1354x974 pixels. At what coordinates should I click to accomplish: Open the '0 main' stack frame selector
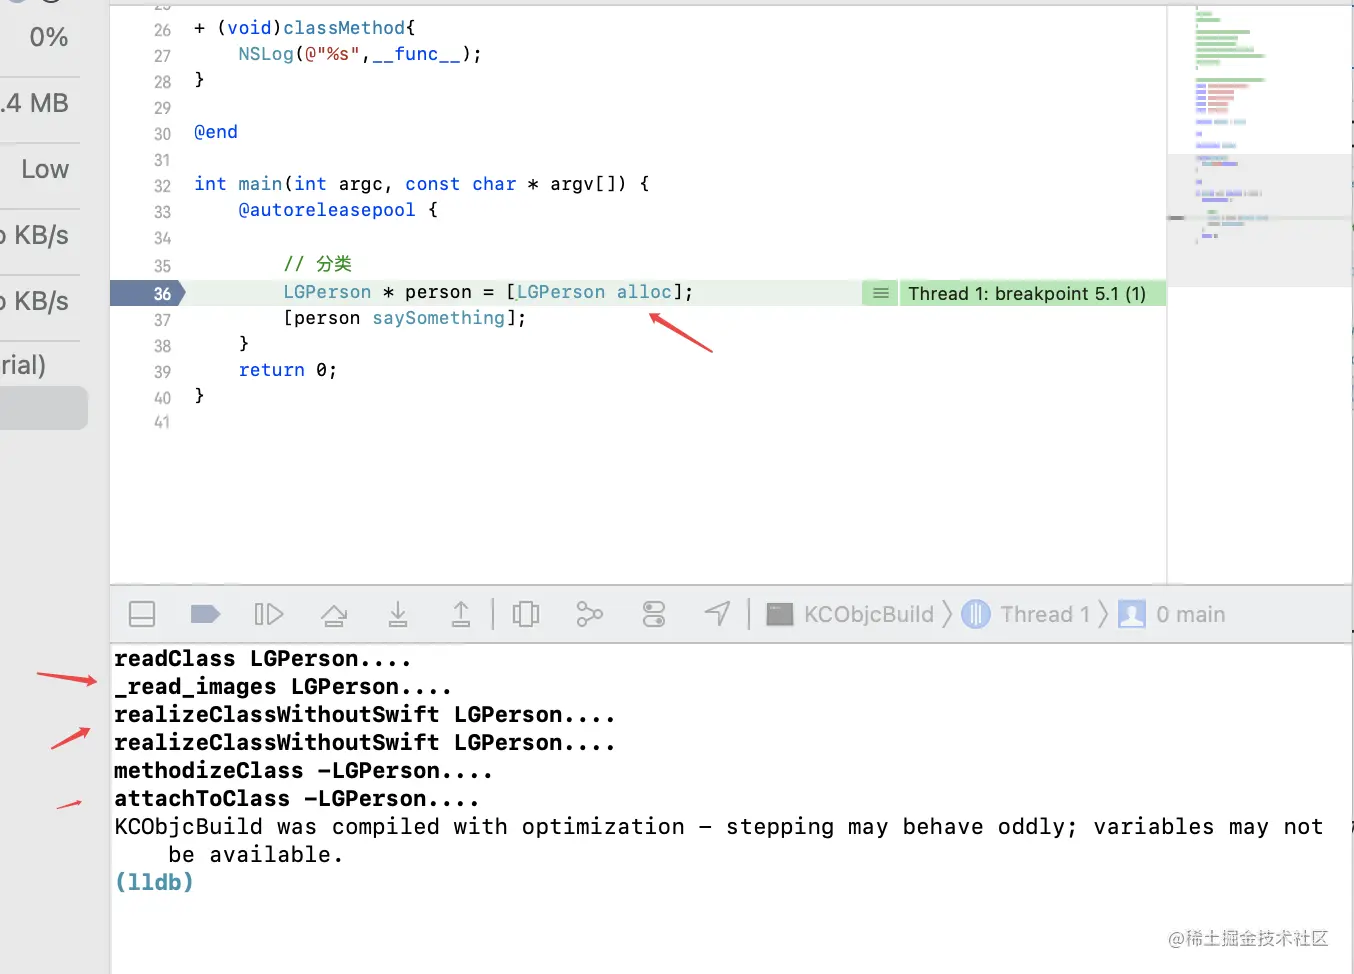tap(1172, 614)
